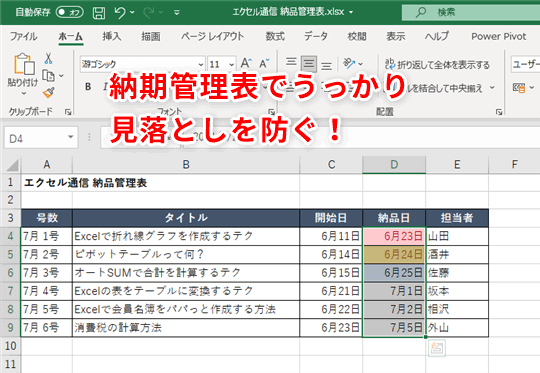Image resolution: width=540 pixels, height=373 pixels.
Task: Click the red 6月23日 delivery date cell
Action: pos(394,236)
